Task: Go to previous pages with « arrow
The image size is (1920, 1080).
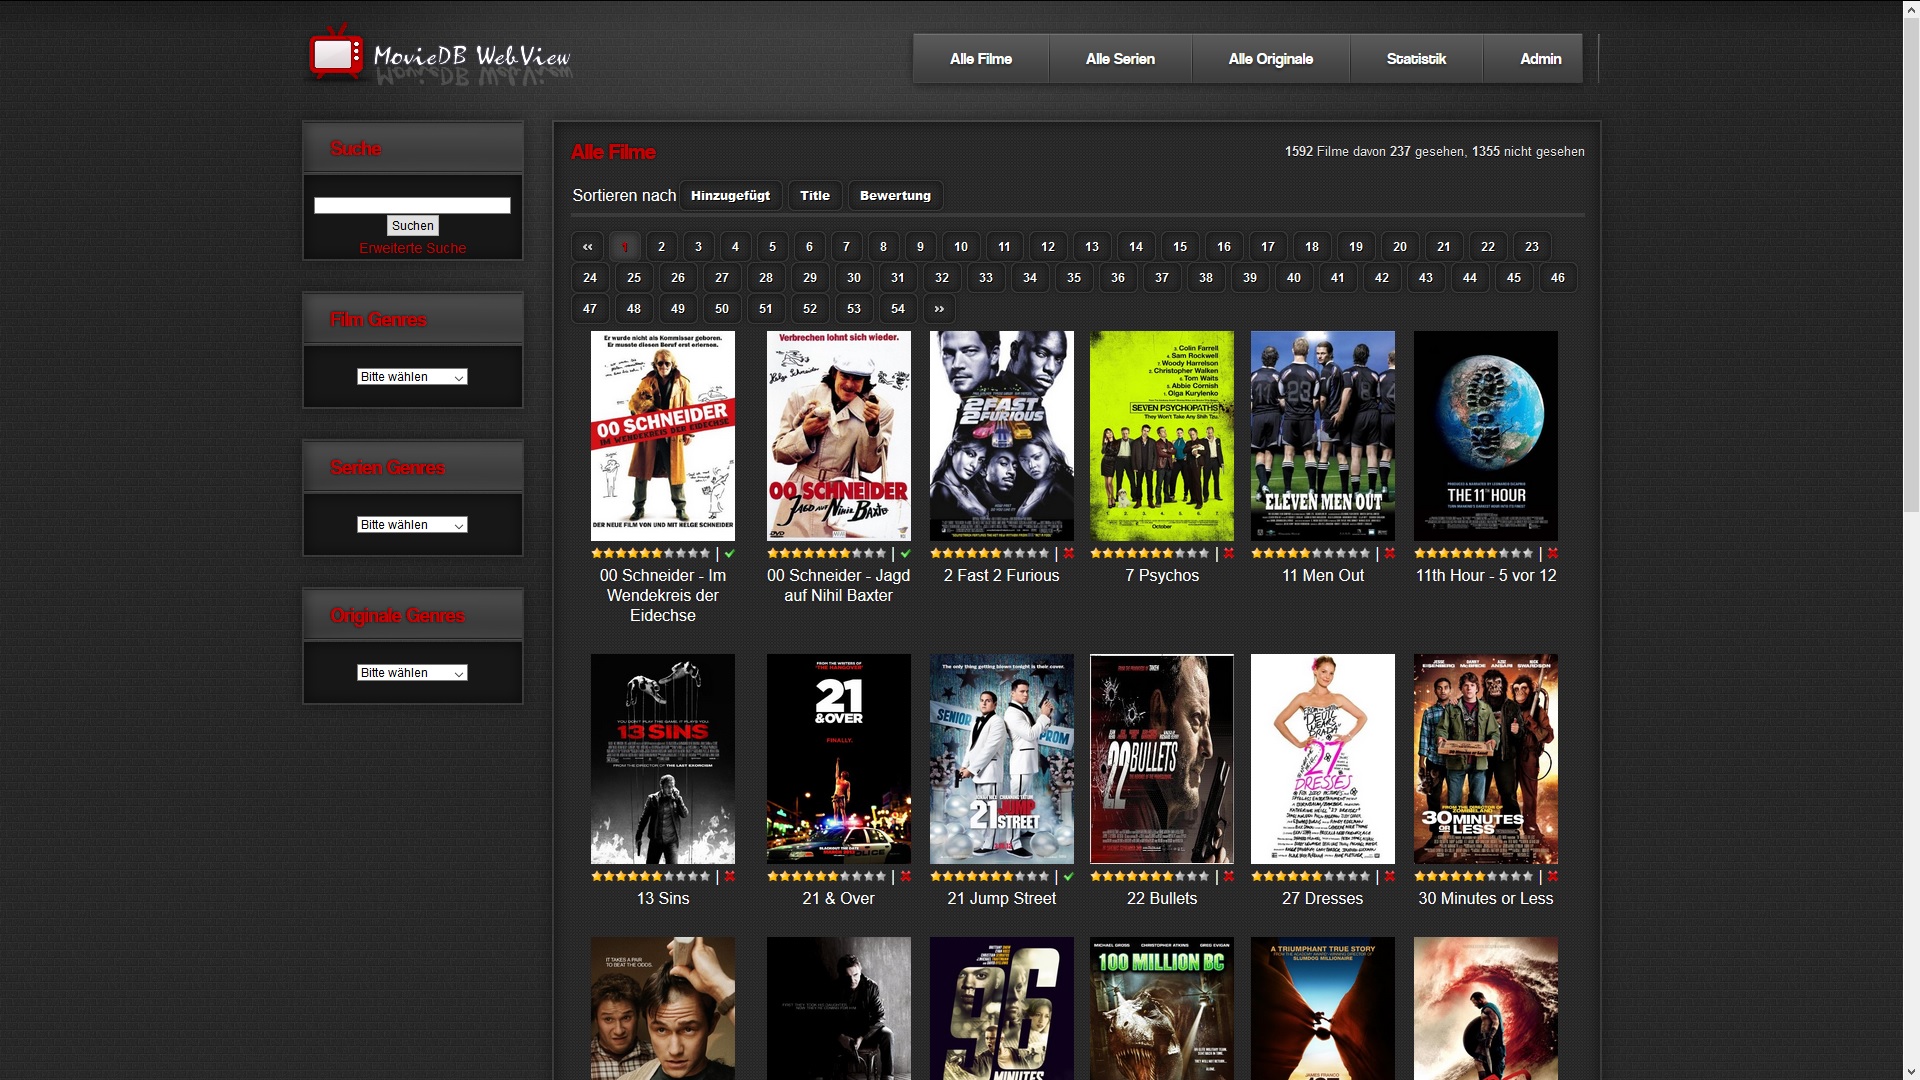Action: point(588,247)
